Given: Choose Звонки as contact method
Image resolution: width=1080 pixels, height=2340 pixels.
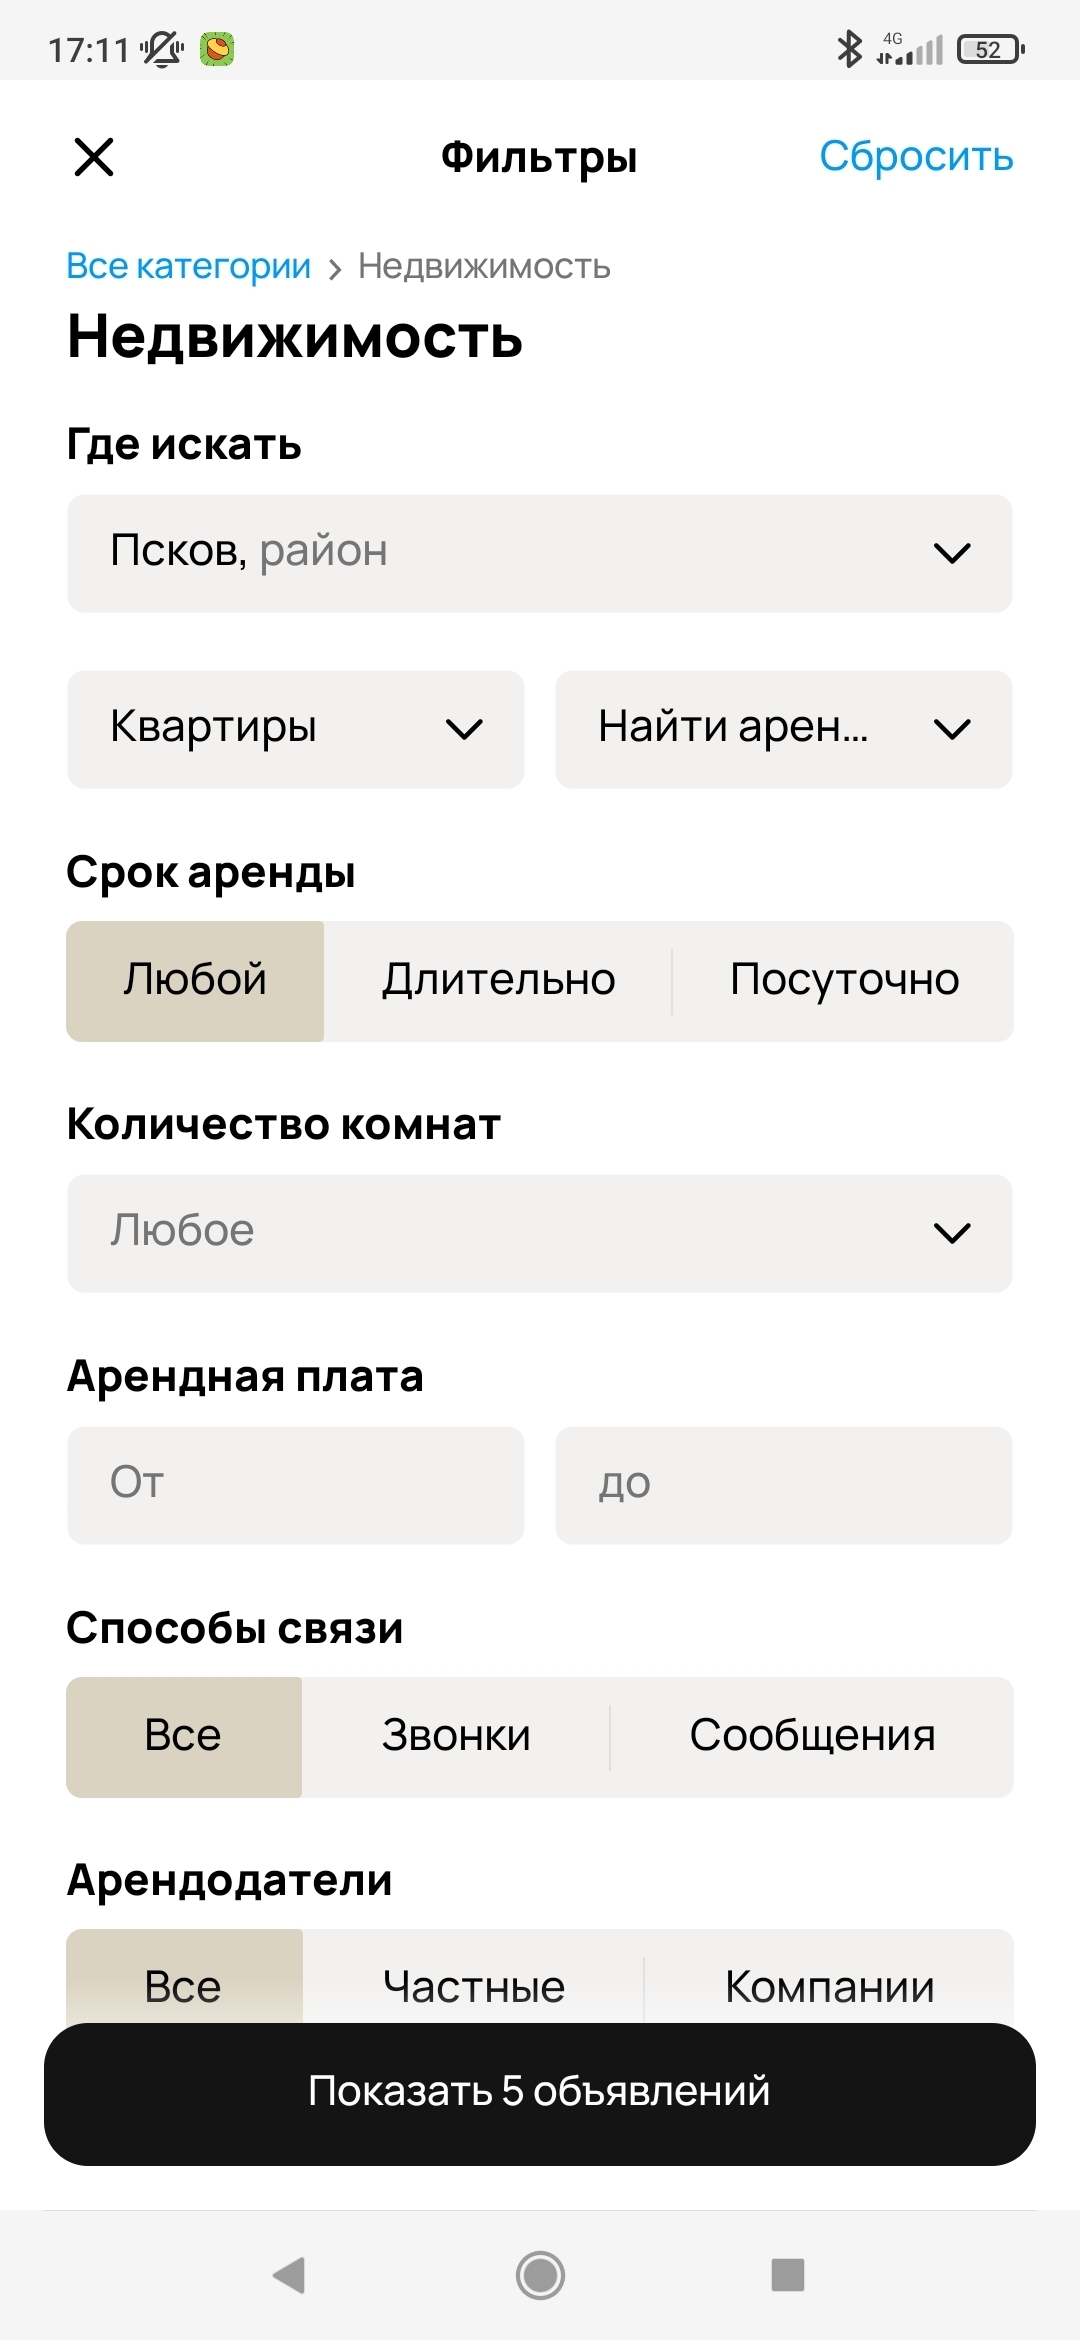Looking at the screenshot, I should 456,1737.
